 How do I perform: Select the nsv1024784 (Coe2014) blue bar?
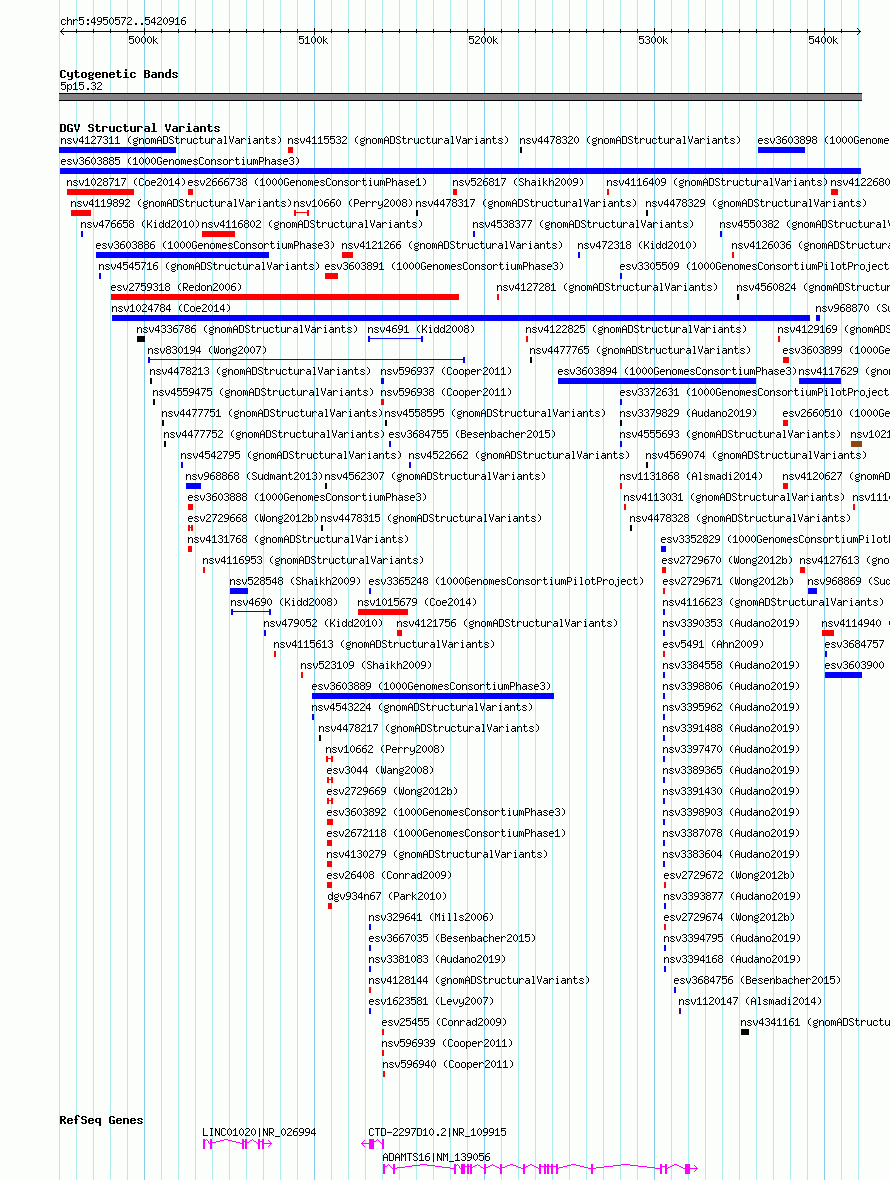[460, 318]
